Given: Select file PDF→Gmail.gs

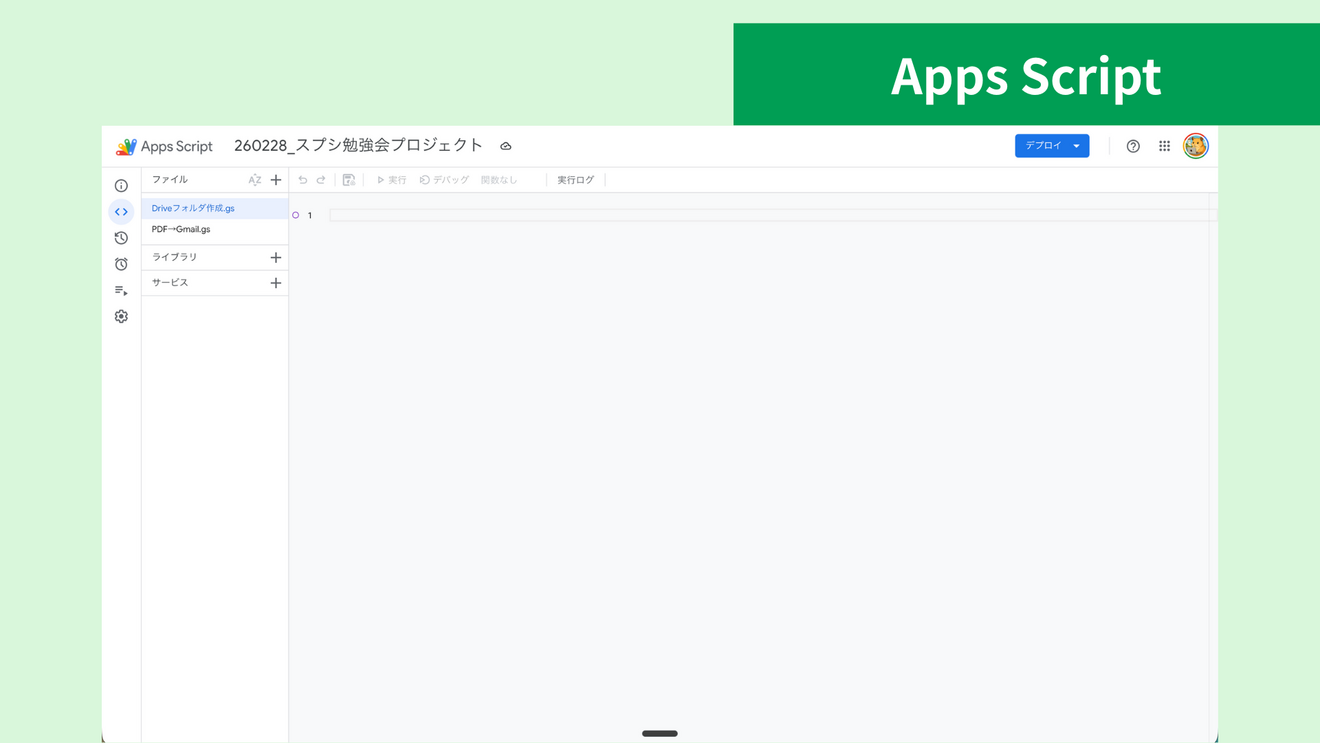Looking at the screenshot, I should click(215, 229).
